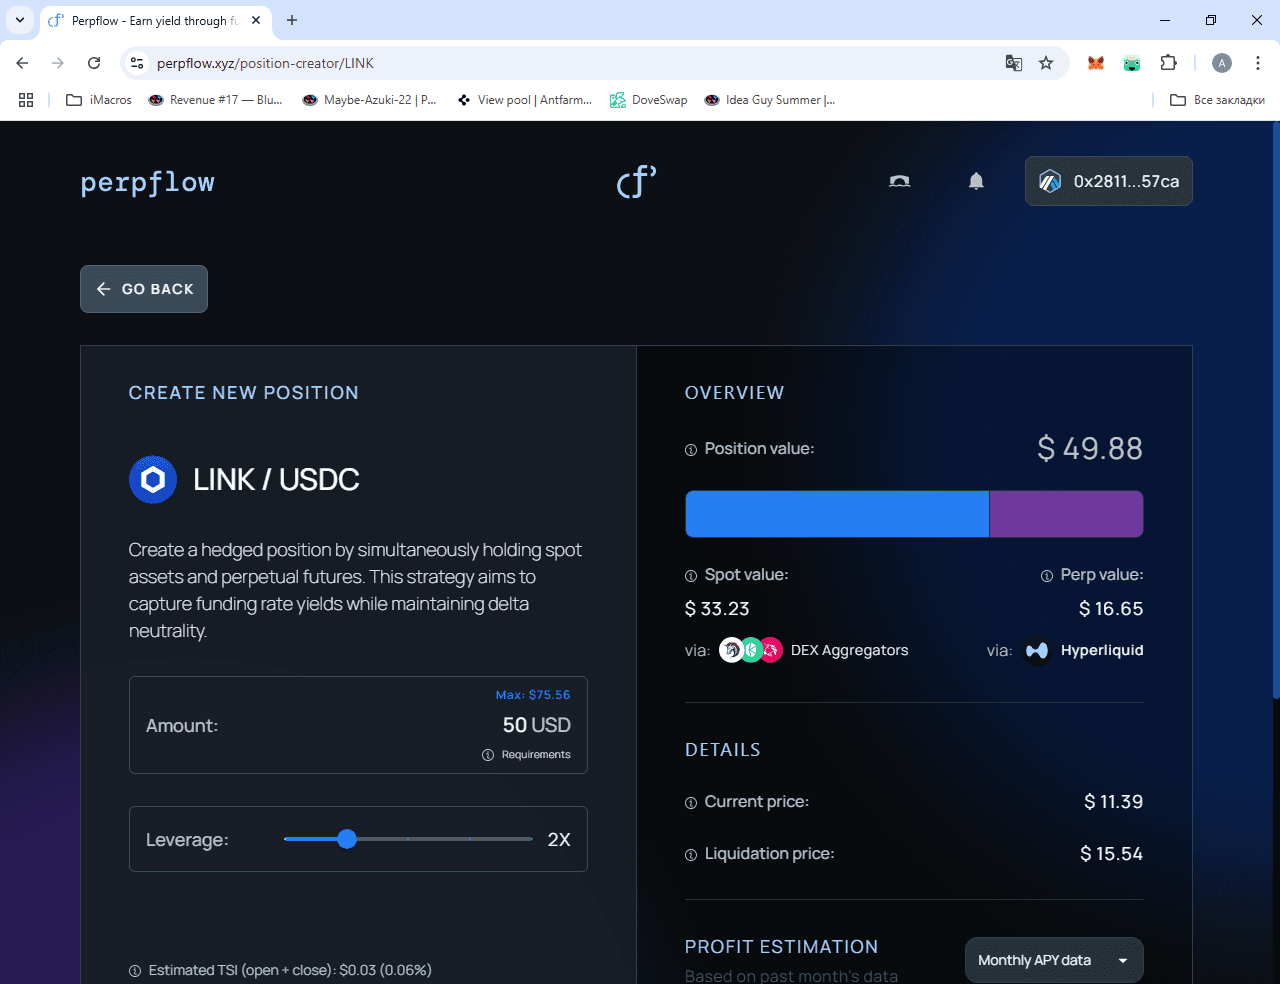Bookmark this page with the star icon
This screenshot has width=1280, height=984.
pyautogui.click(x=1046, y=63)
